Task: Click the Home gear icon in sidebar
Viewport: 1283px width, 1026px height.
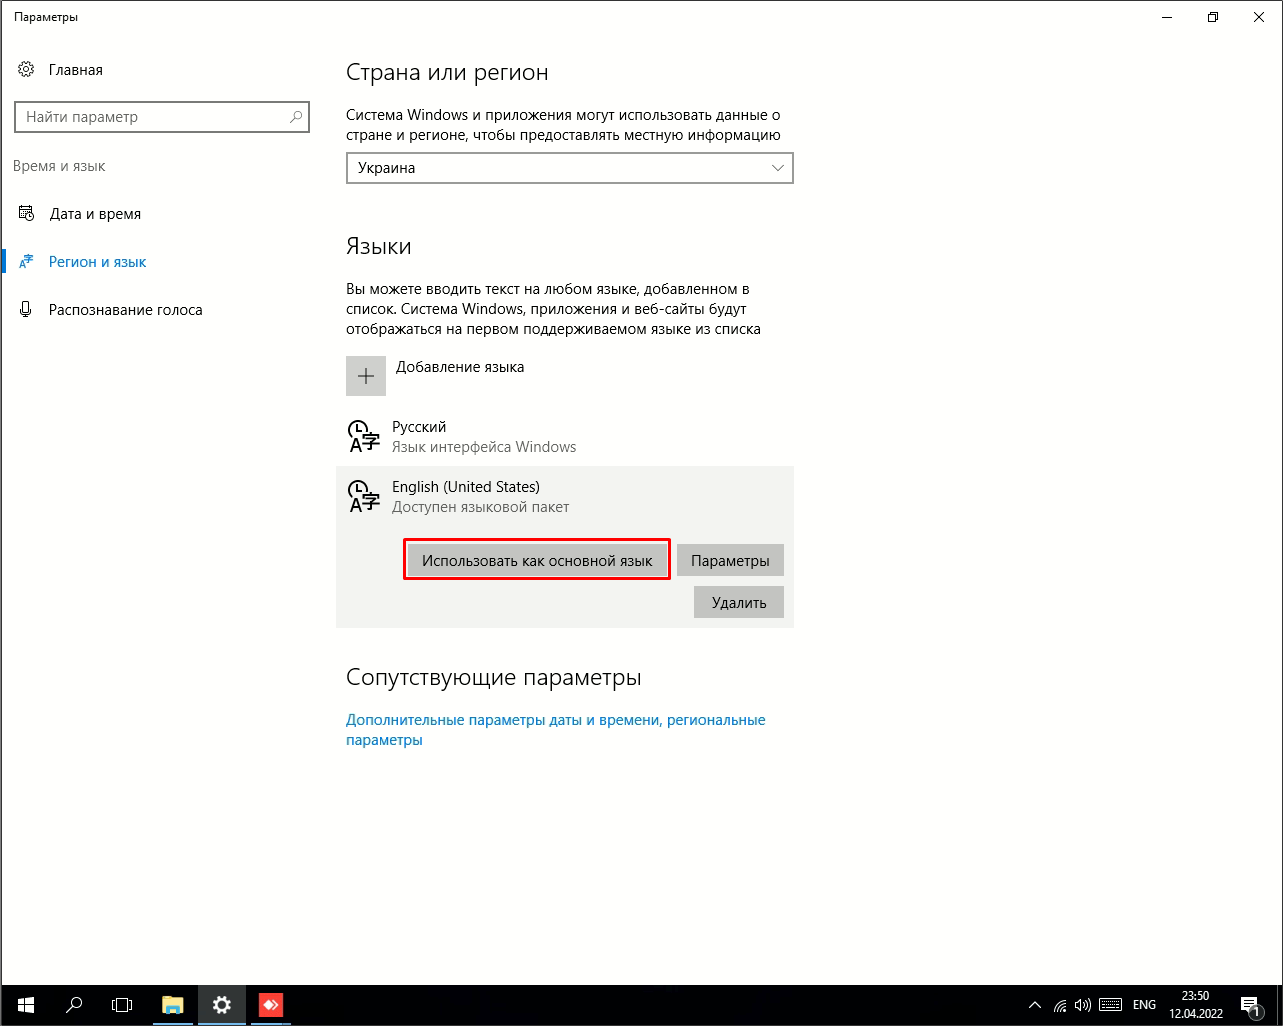Action: (26, 70)
